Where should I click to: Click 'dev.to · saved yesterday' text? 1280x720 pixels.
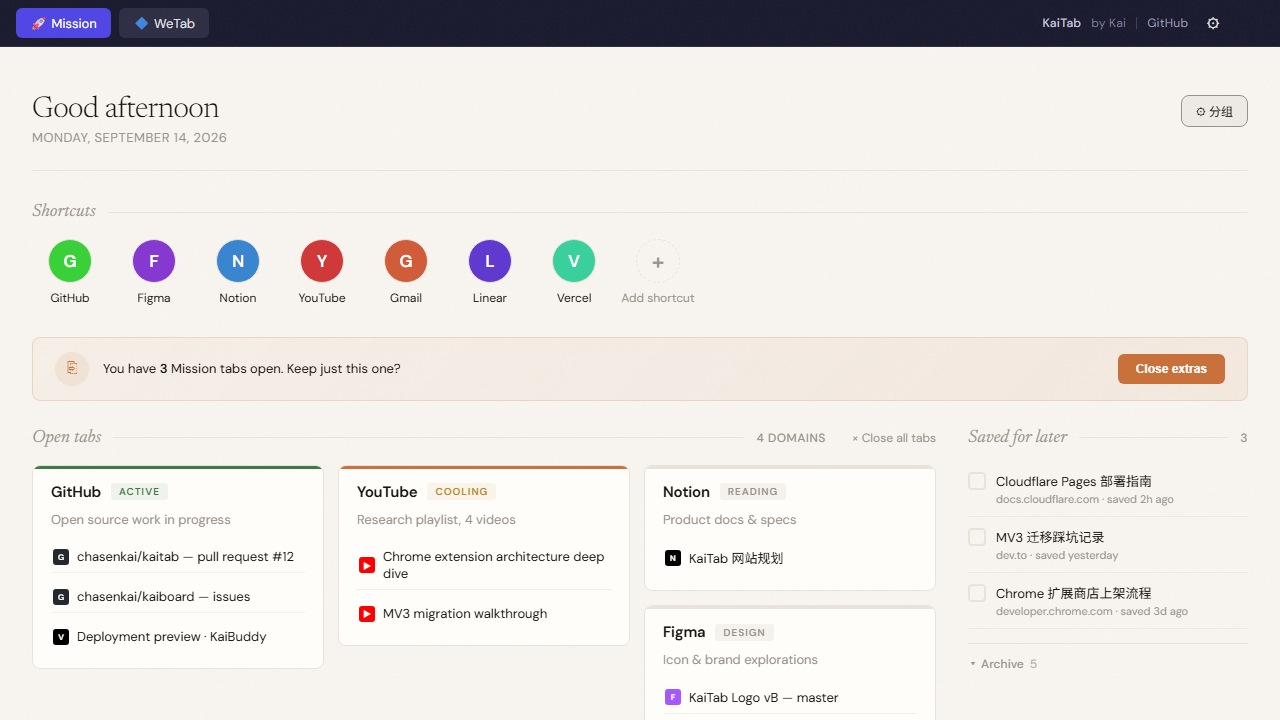[x=1057, y=555]
